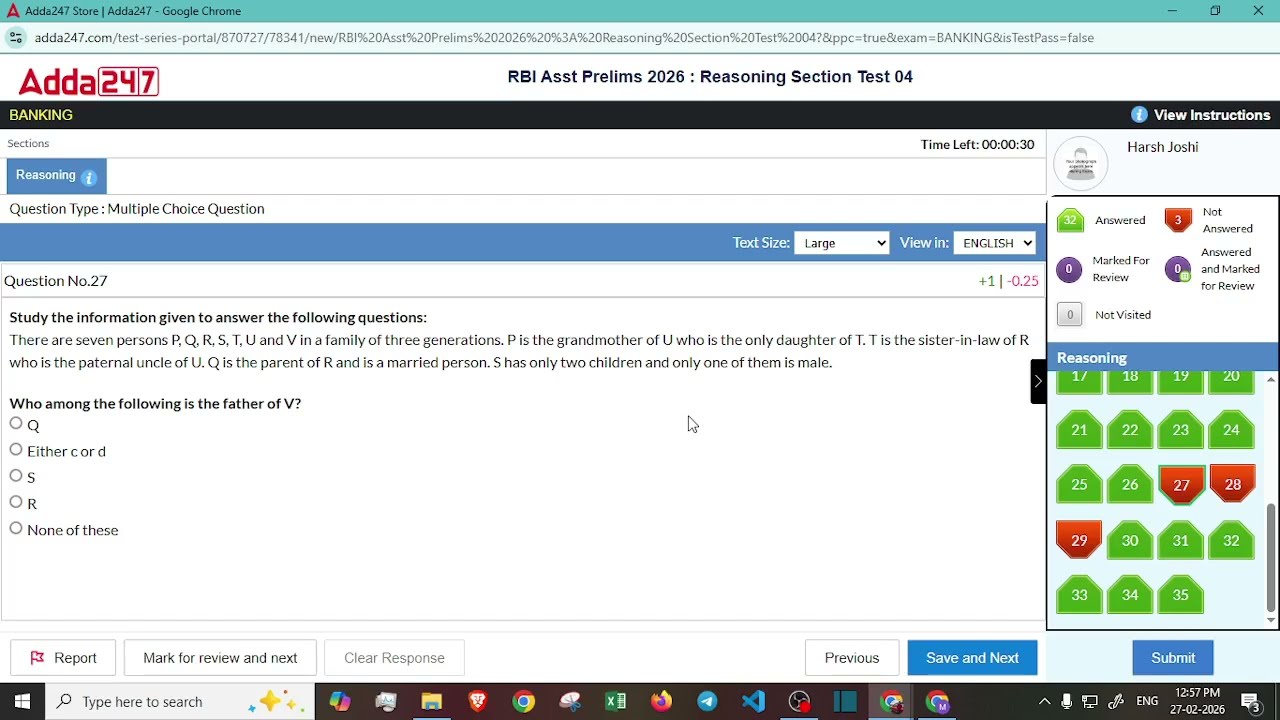Screen dimensions: 1280x720
Task: Click the Report button
Action: click(63, 658)
